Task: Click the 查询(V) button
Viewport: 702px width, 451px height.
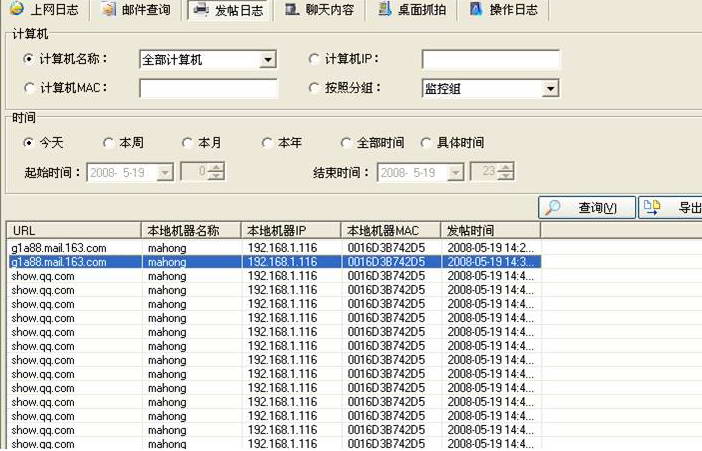Action: click(587, 207)
